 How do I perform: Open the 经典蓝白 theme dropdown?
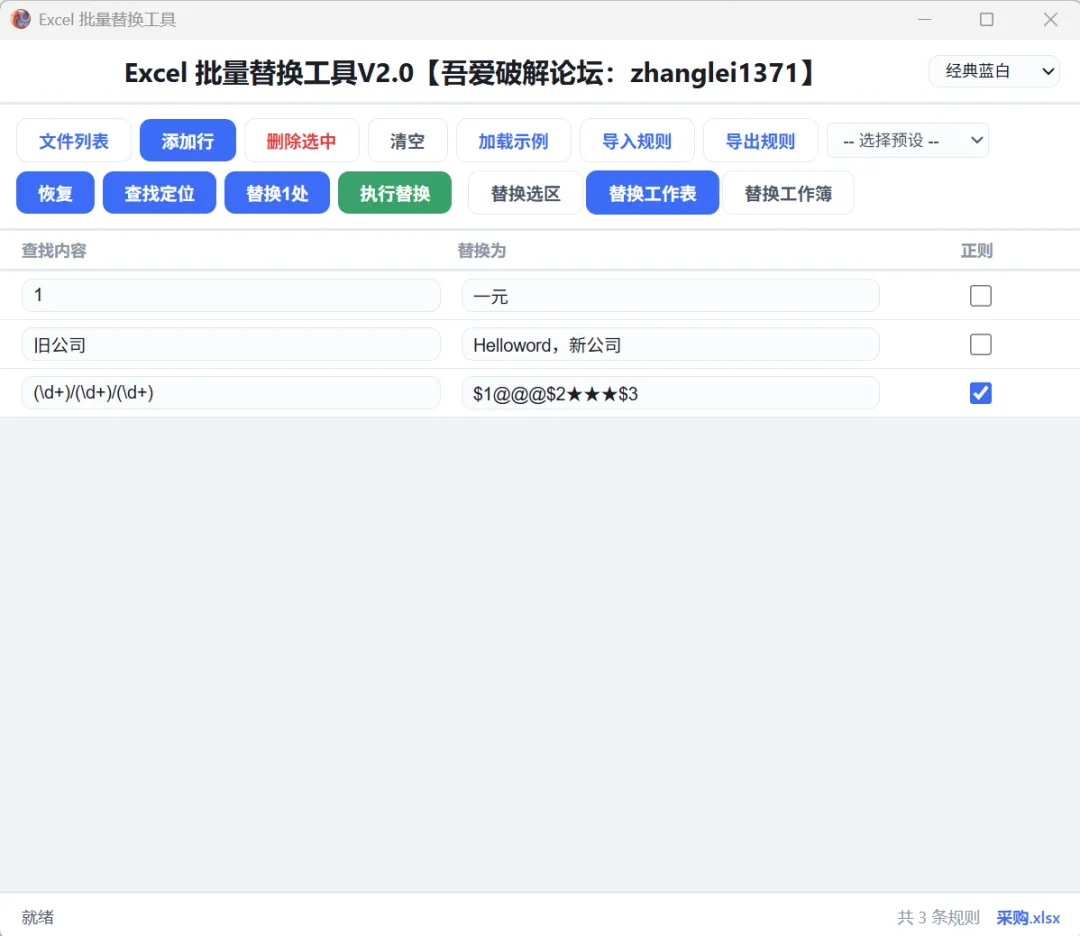click(x=994, y=71)
